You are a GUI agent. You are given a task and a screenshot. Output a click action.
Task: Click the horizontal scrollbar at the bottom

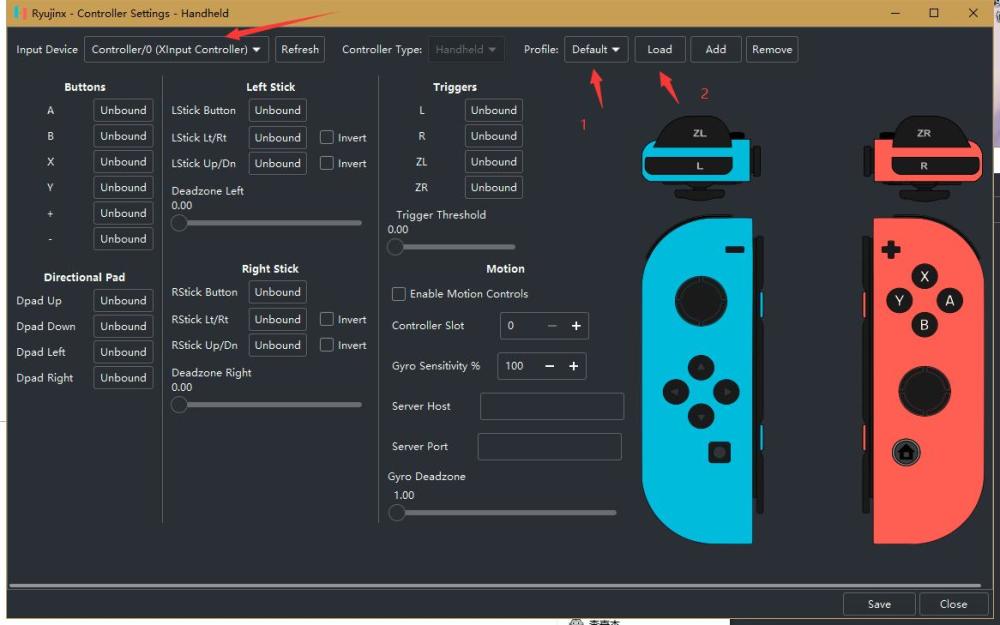pos(495,585)
